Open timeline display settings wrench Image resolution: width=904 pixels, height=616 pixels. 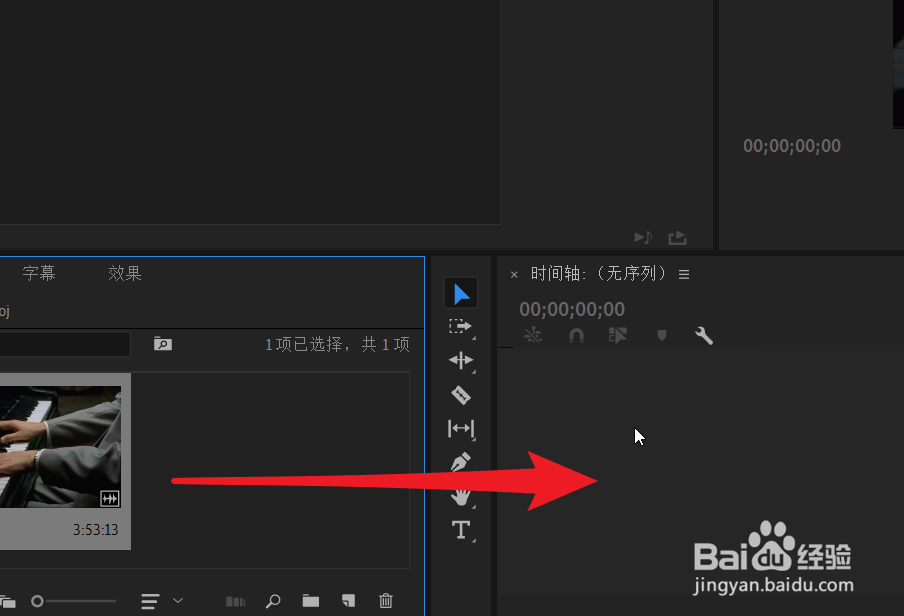click(x=704, y=336)
